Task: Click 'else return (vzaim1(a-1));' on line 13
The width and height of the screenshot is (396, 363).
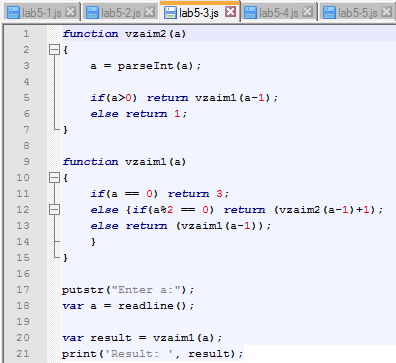Action: pos(181,226)
